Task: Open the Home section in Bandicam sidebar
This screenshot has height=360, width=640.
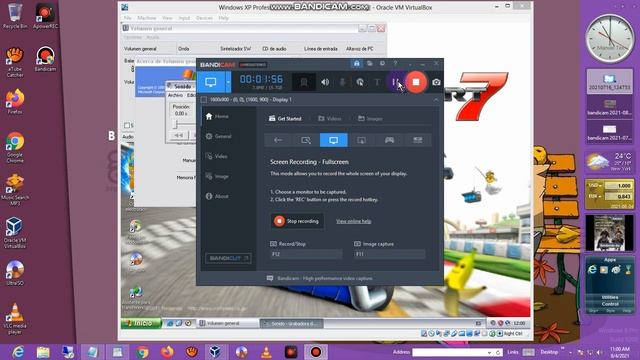Action: click(217, 116)
